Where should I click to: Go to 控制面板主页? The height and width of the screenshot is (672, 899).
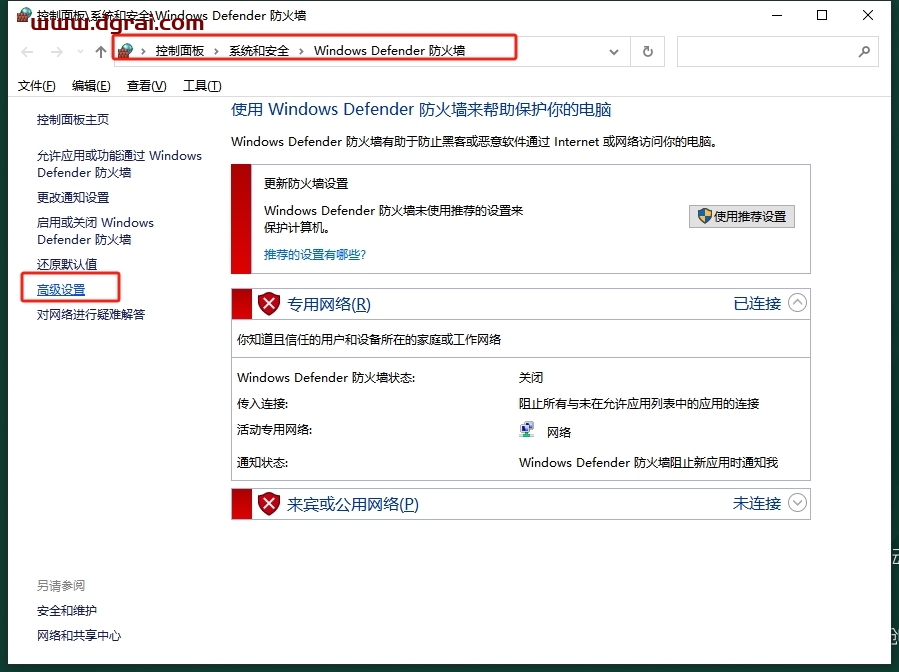(73, 119)
